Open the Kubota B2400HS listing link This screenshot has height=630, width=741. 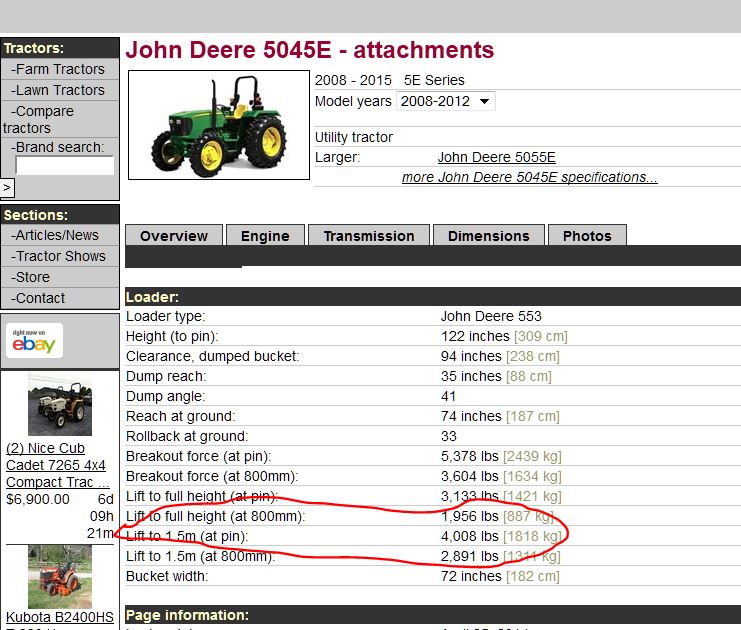coord(60,617)
